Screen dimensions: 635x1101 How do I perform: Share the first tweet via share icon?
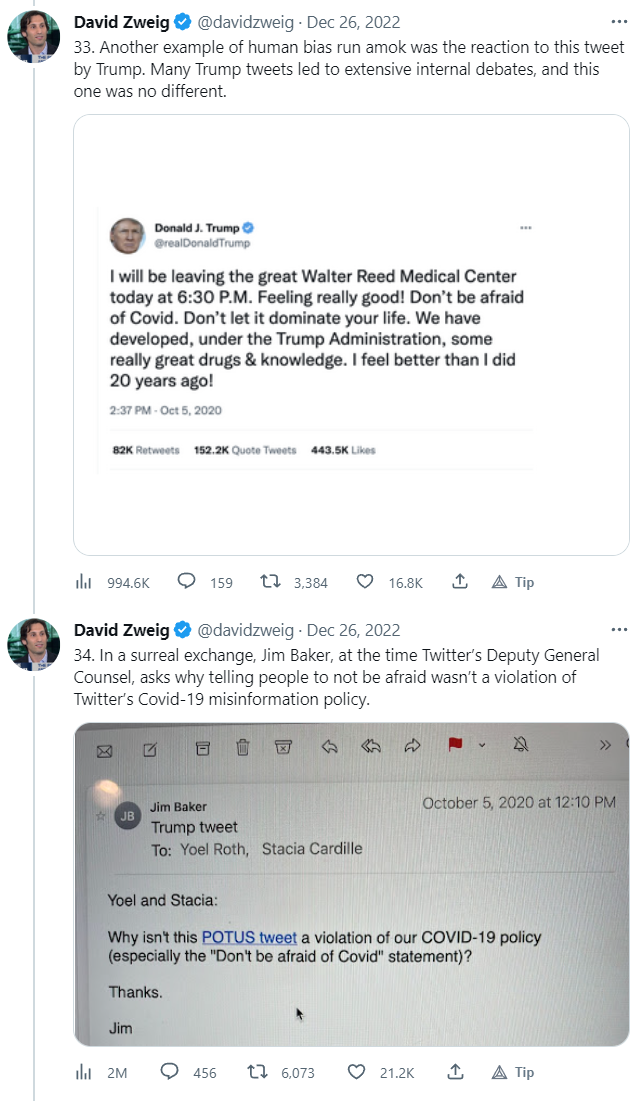pos(459,582)
